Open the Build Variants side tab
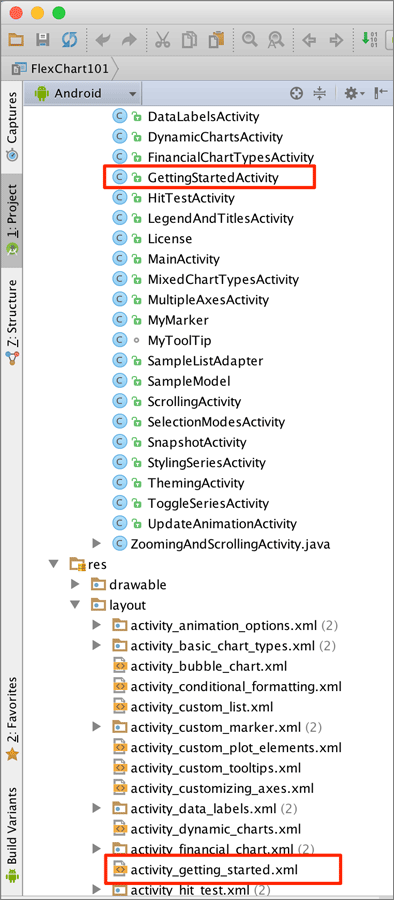The width and height of the screenshot is (394, 900). pos(12,834)
